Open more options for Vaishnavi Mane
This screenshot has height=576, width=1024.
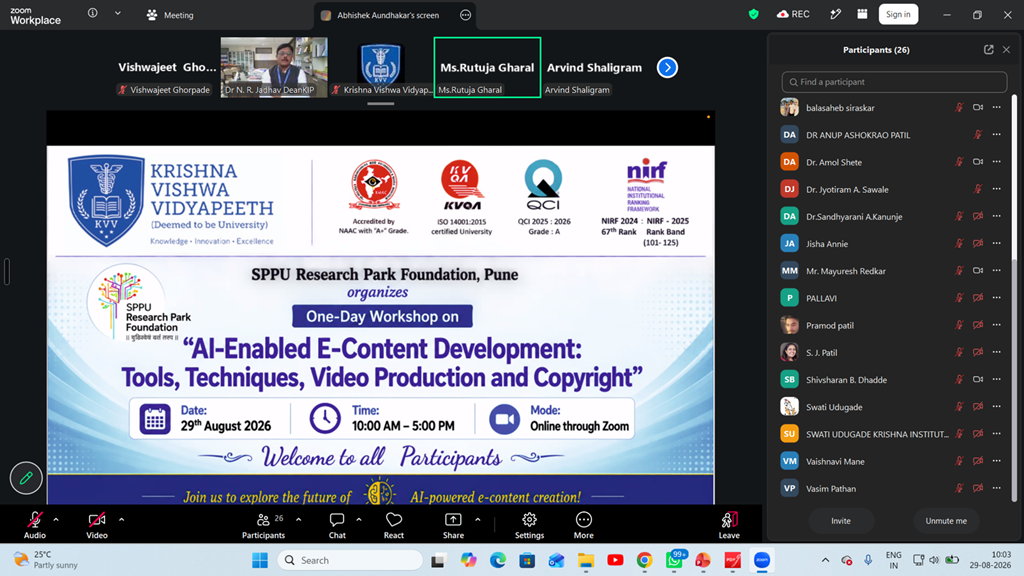pos(997,461)
